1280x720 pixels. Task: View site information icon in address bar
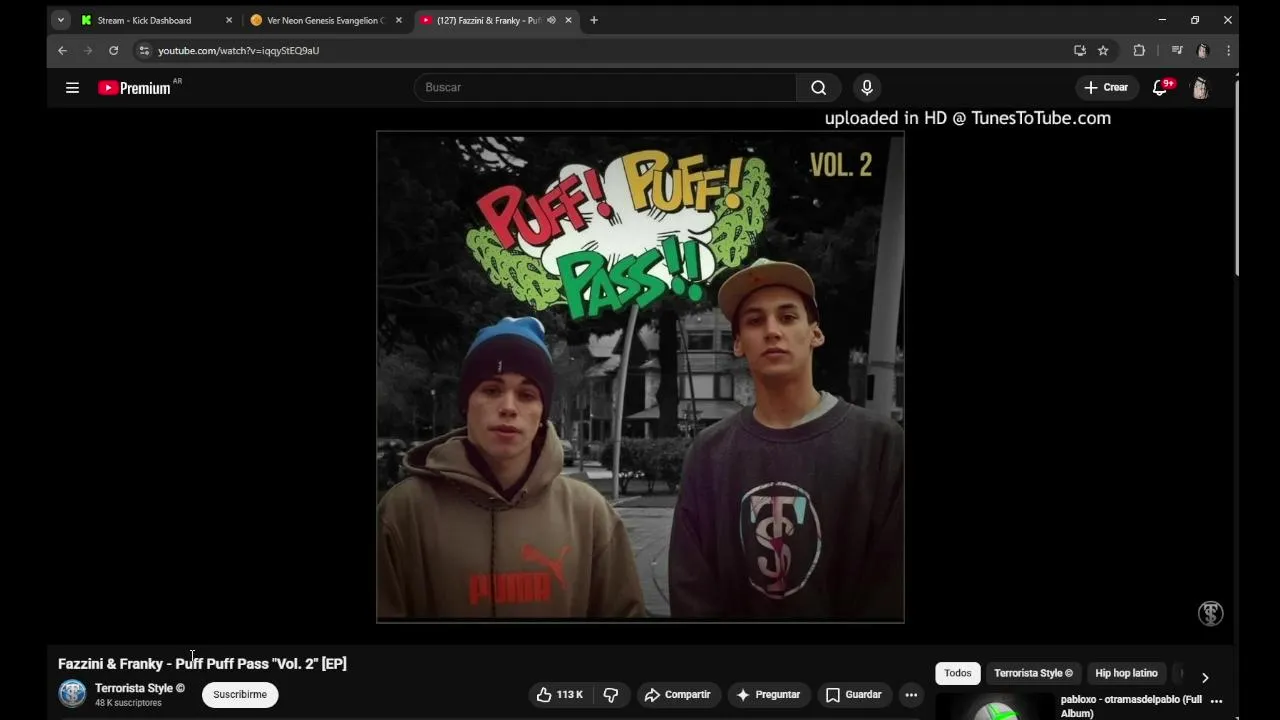(x=144, y=50)
